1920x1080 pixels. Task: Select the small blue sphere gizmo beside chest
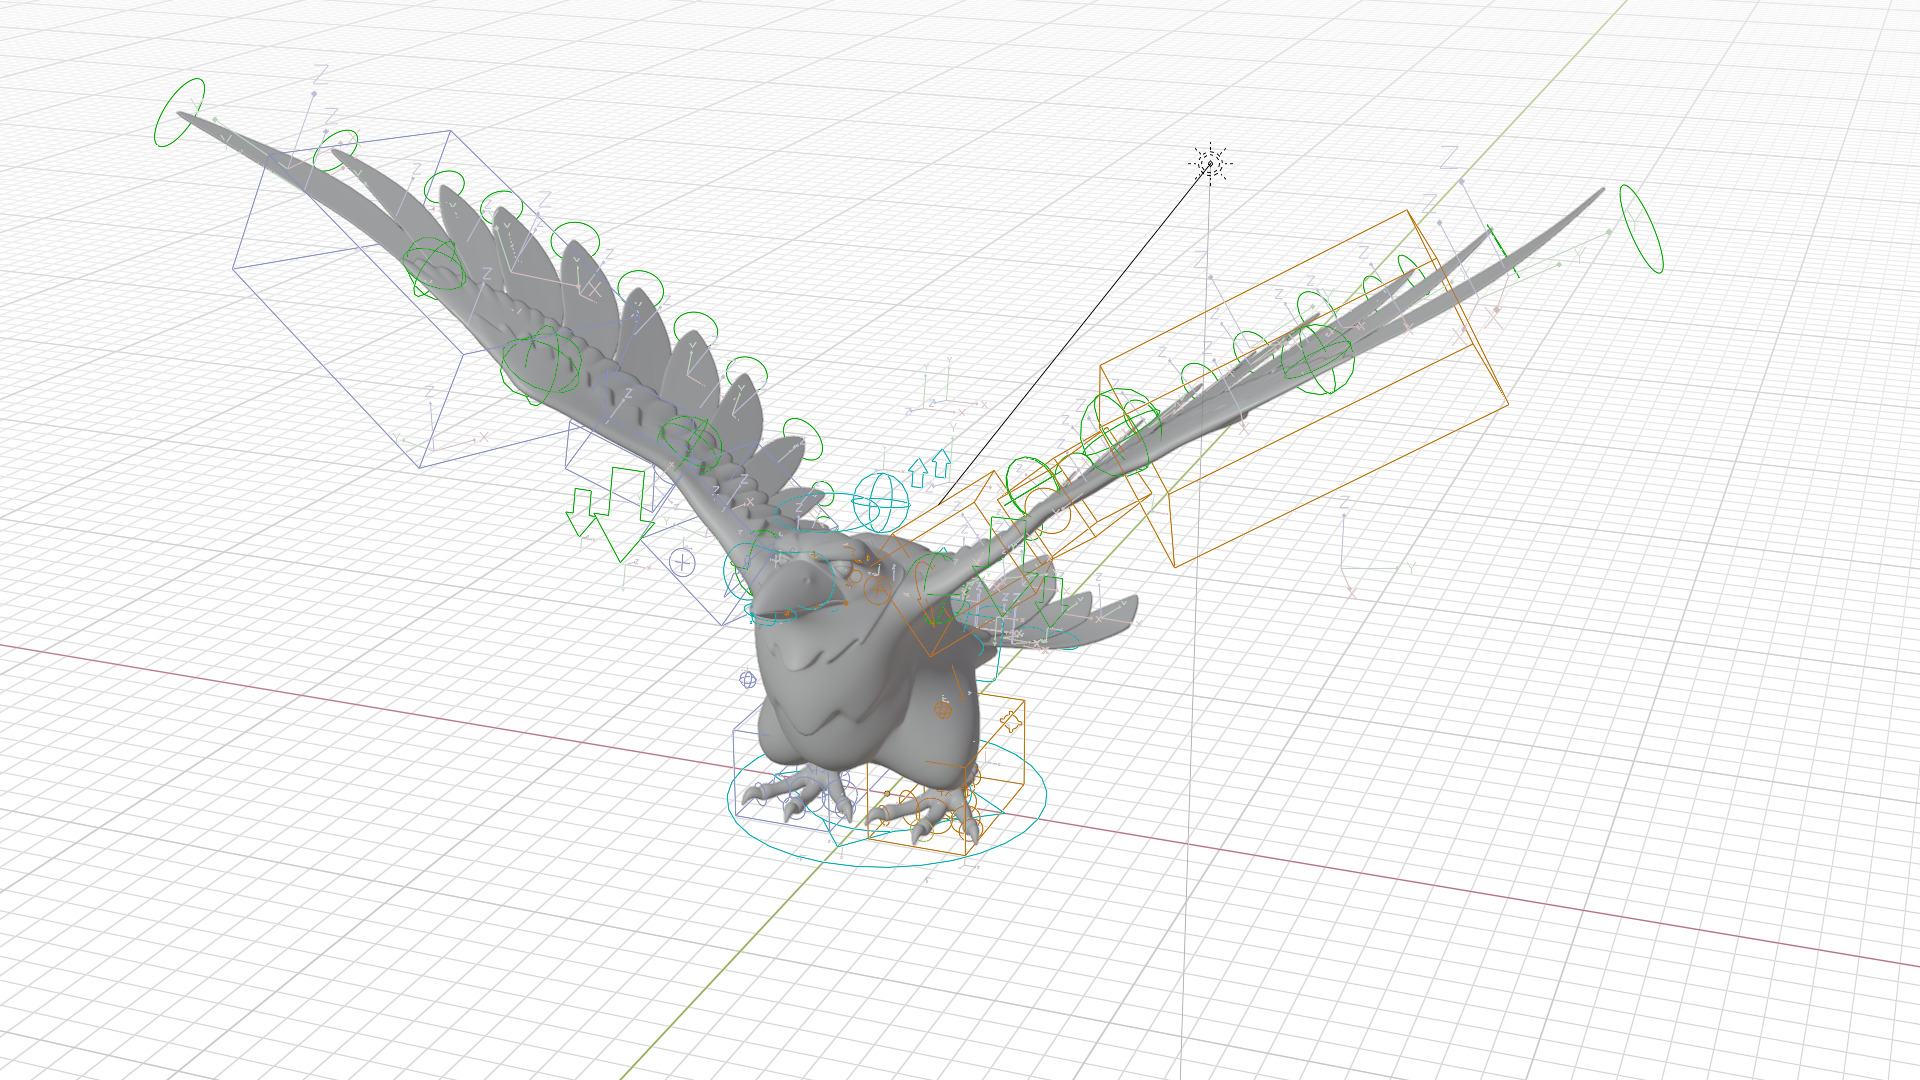point(747,680)
